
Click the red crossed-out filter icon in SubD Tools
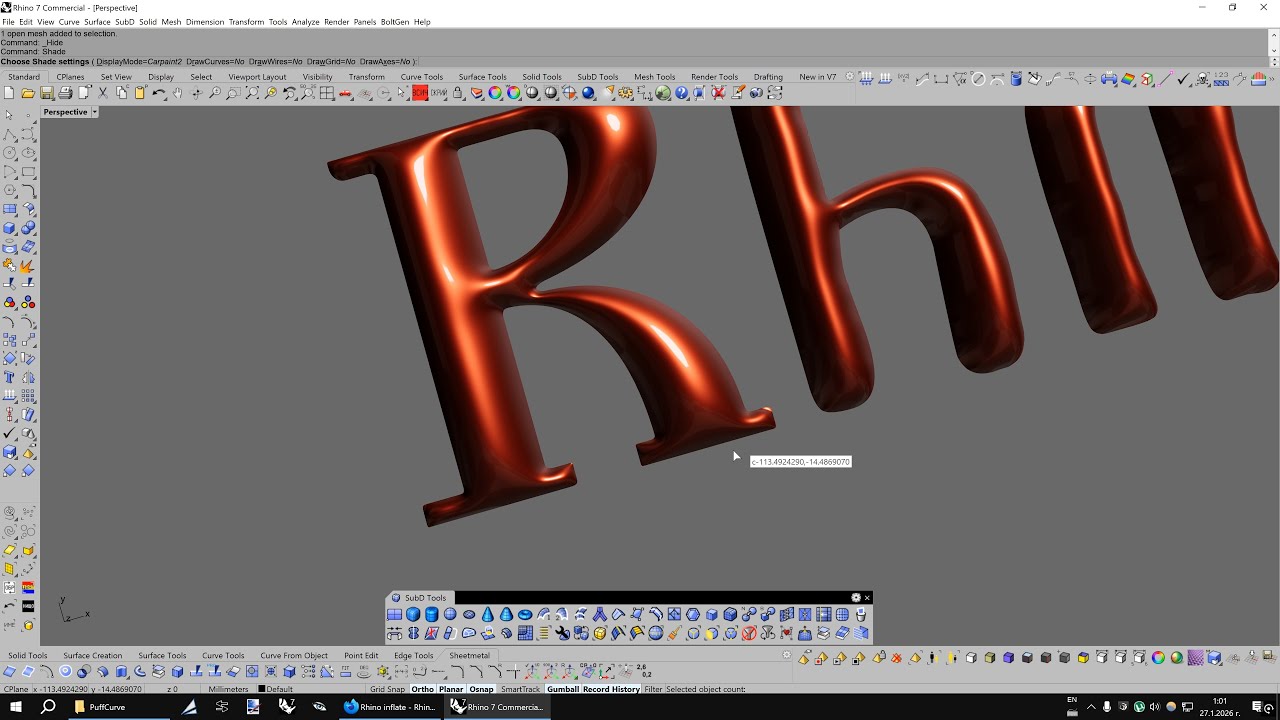[x=749, y=633]
